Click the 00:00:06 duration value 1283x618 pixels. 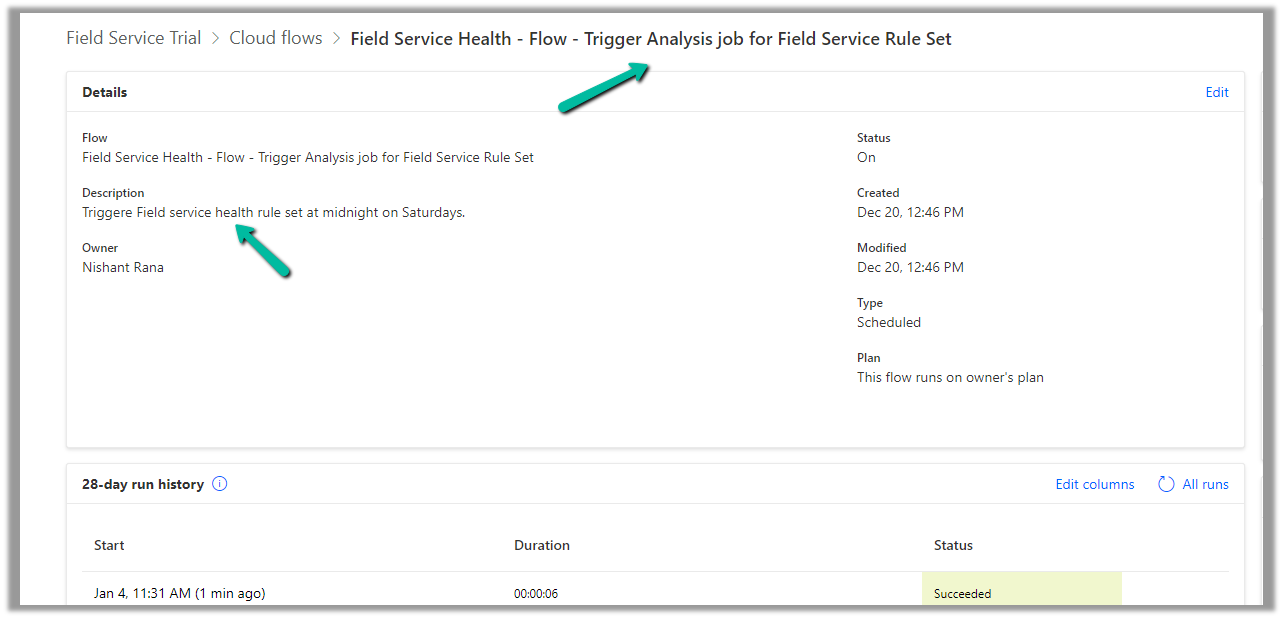536,593
